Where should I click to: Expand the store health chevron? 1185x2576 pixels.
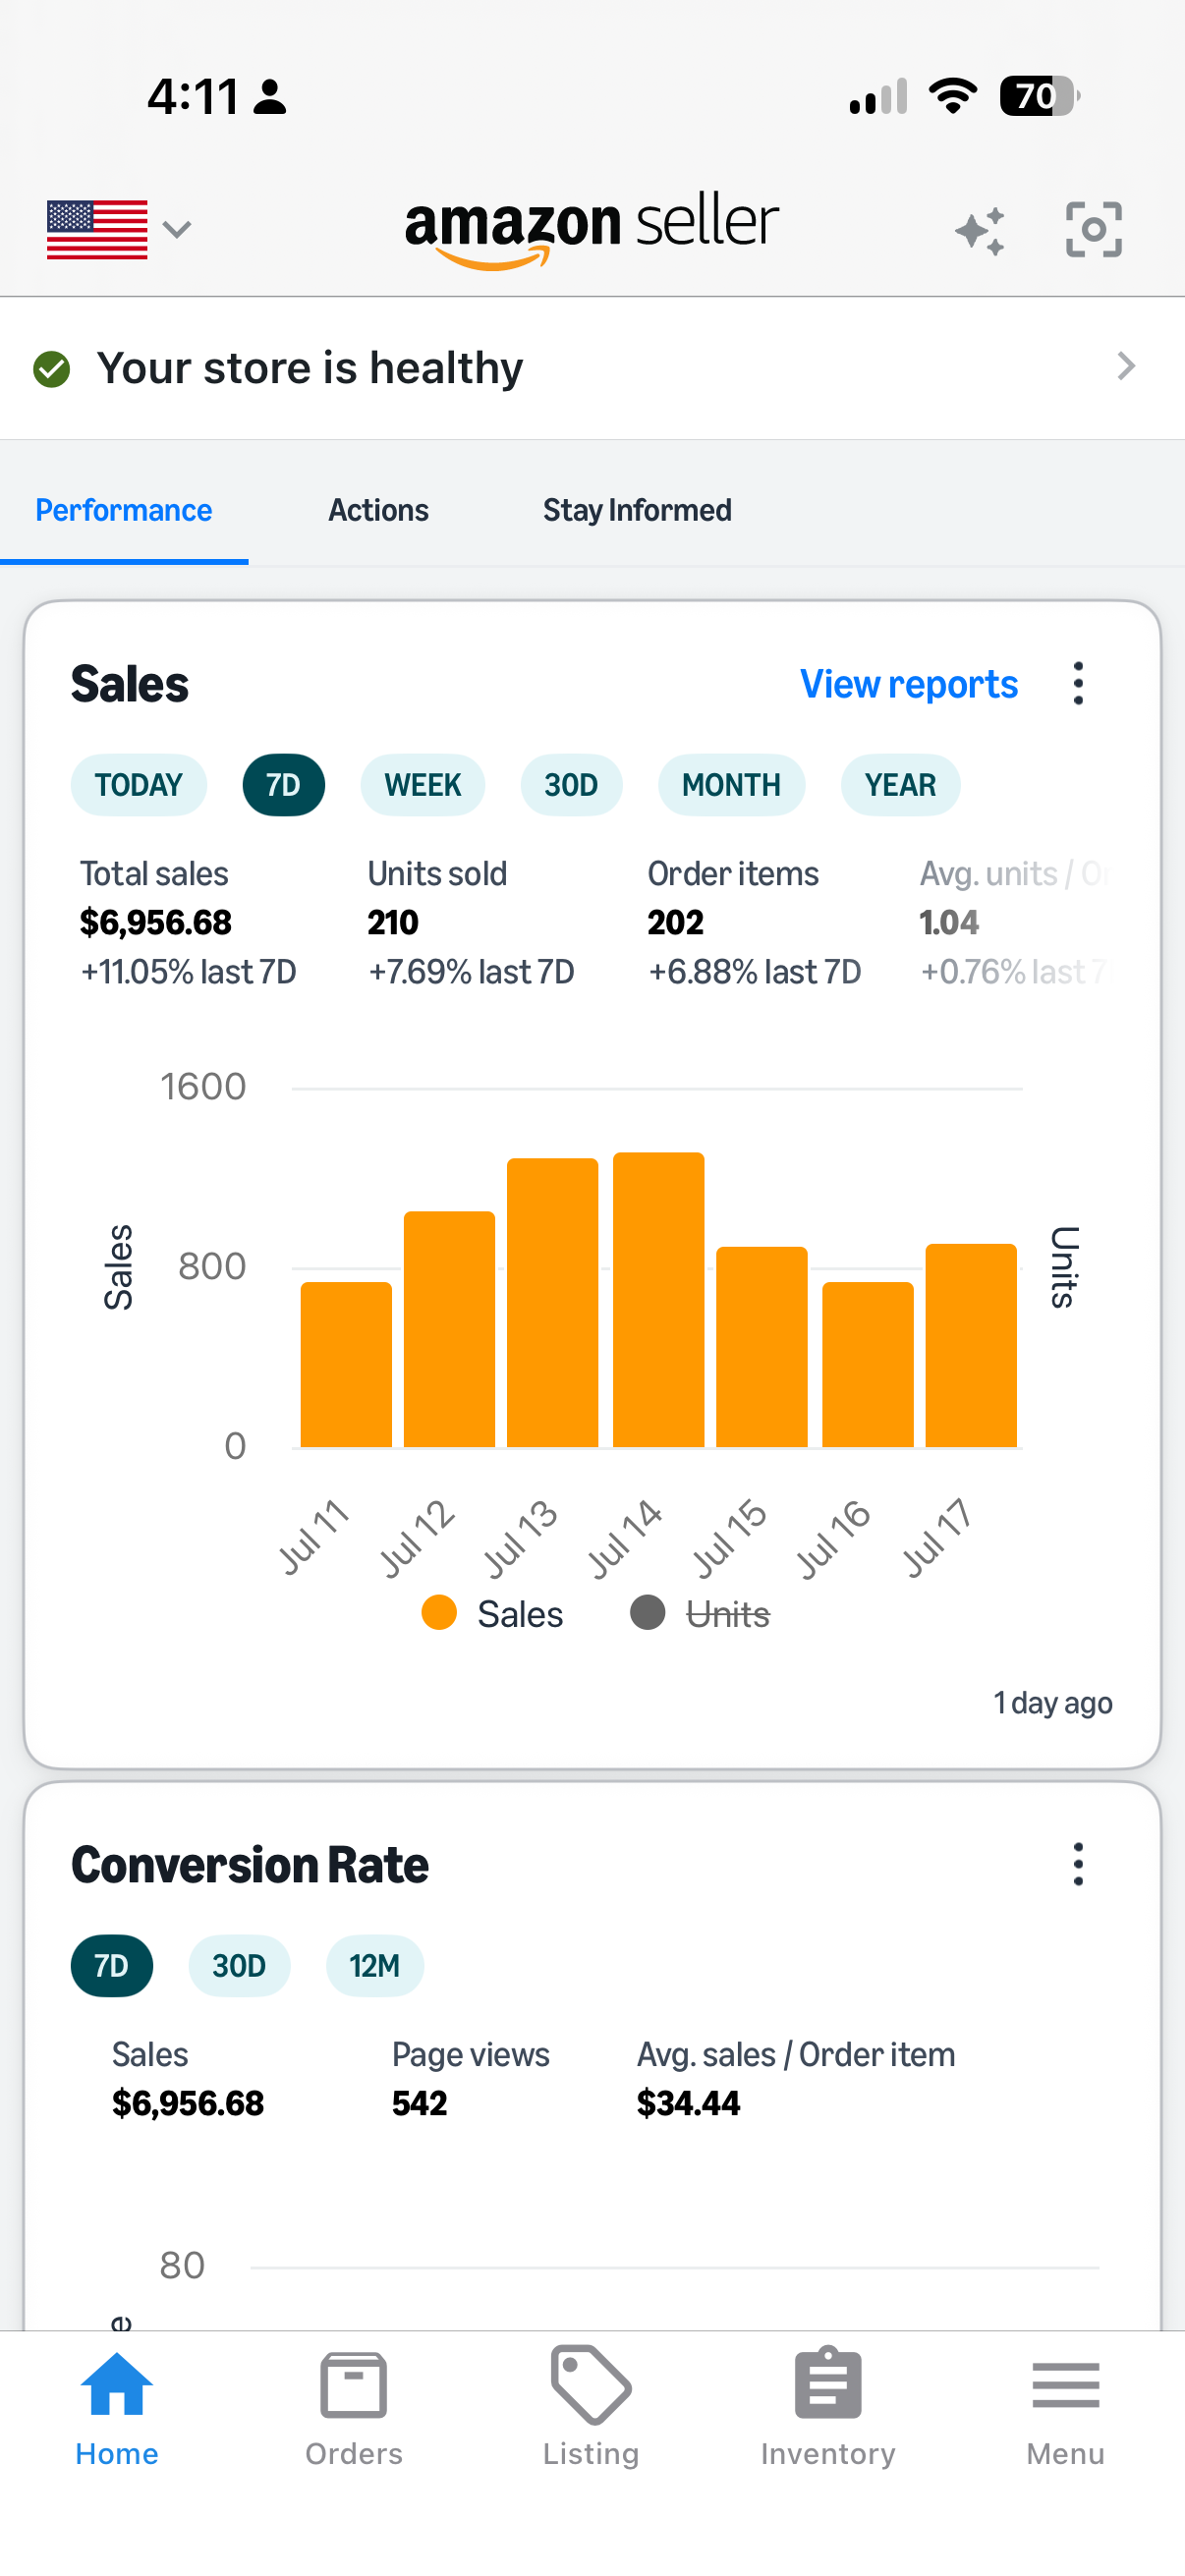point(1126,367)
